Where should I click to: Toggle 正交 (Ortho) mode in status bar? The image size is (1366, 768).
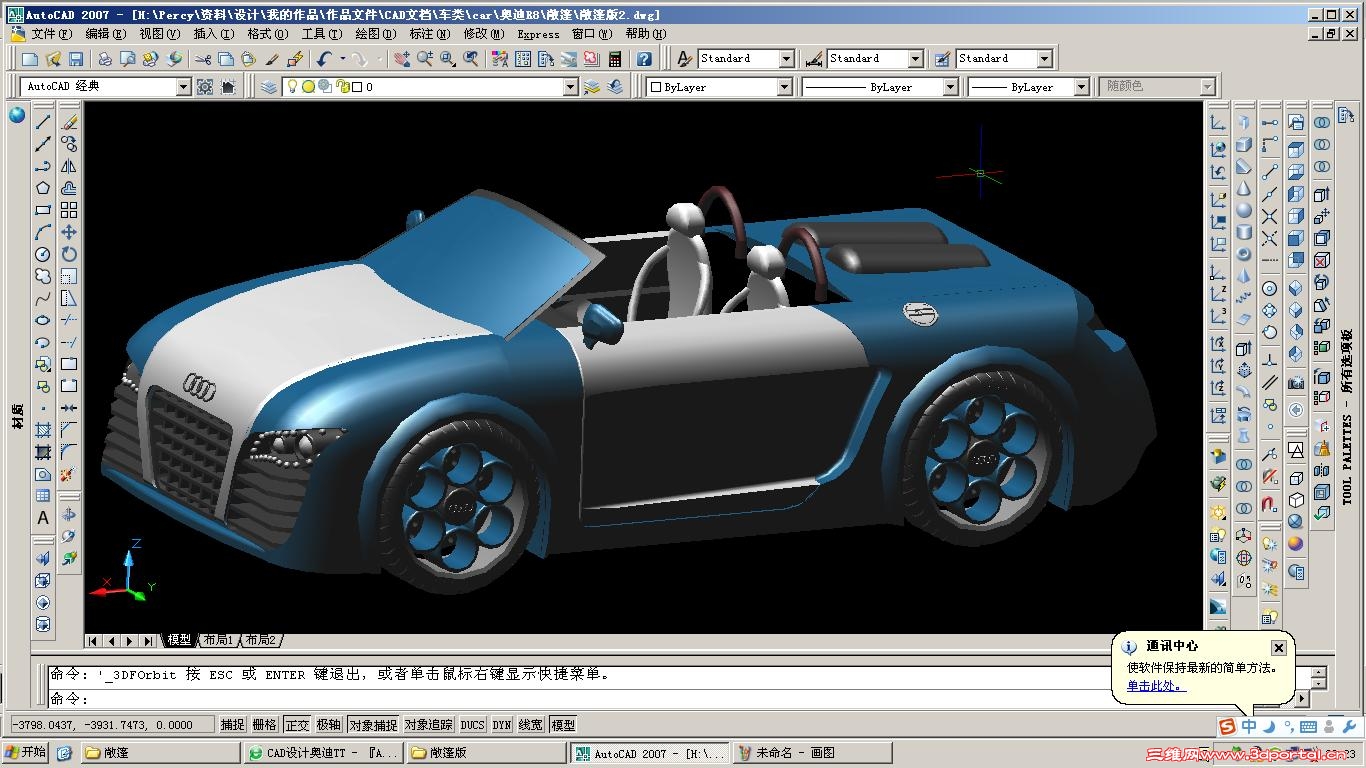tap(297, 725)
